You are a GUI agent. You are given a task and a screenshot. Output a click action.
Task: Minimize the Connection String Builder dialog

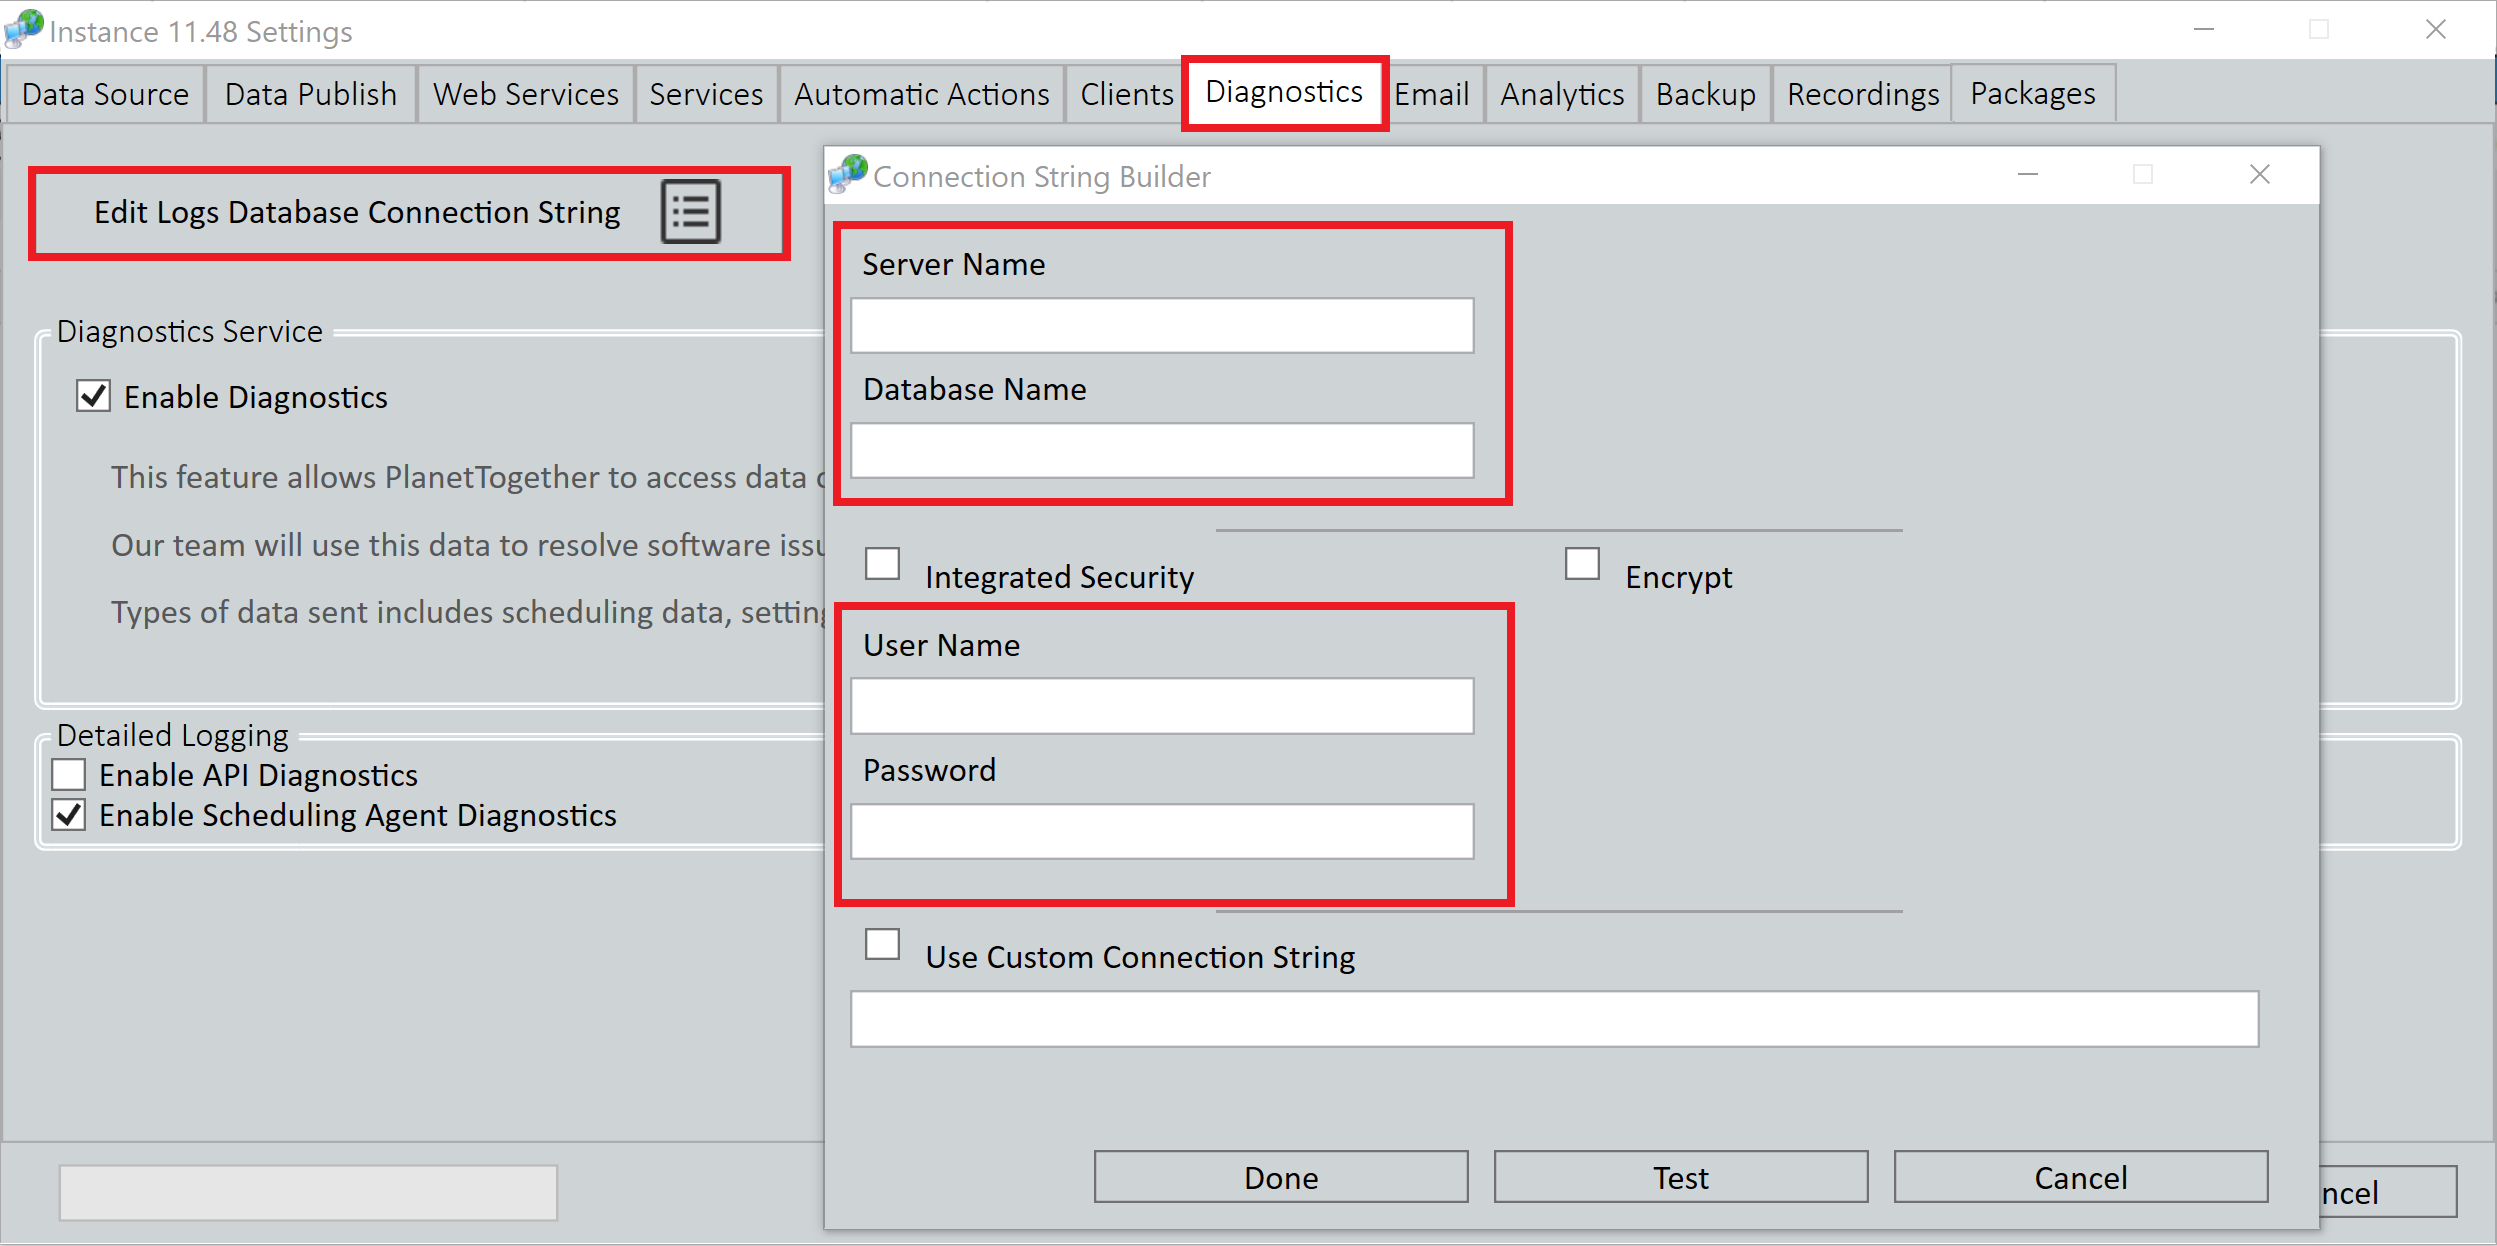[x=2028, y=174]
